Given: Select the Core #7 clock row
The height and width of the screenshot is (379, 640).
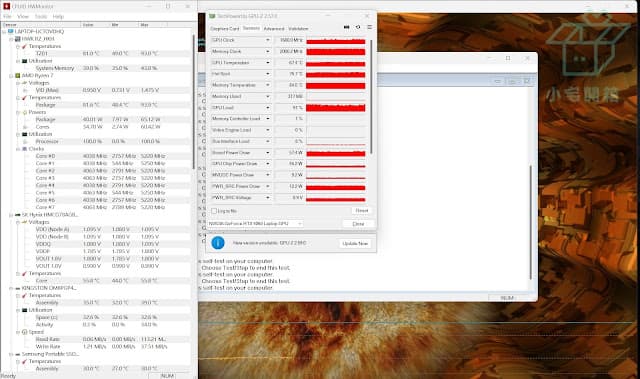Looking at the screenshot, I should 96,207.
